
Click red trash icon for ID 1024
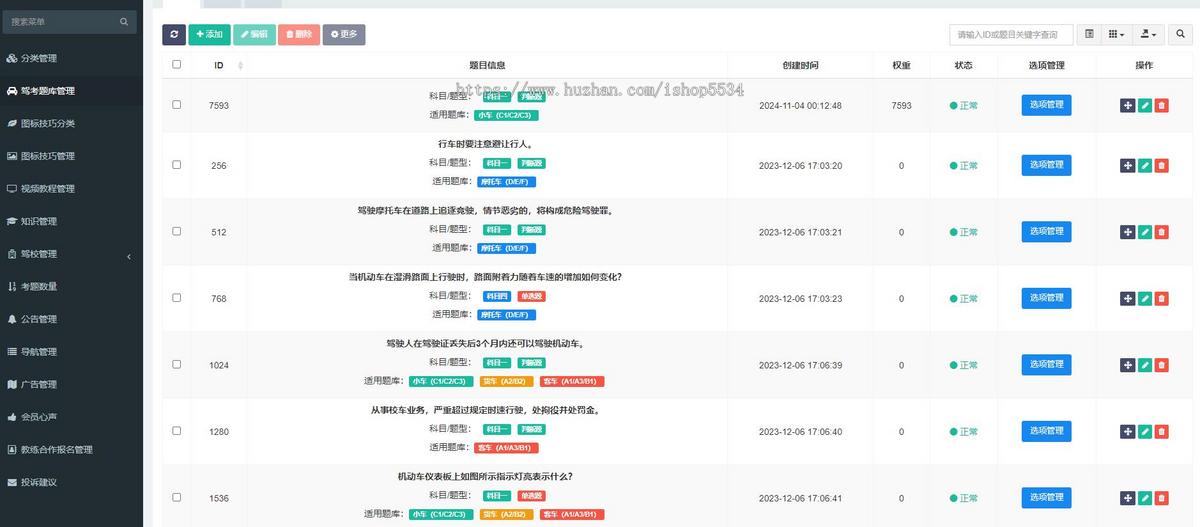click(x=1161, y=365)
